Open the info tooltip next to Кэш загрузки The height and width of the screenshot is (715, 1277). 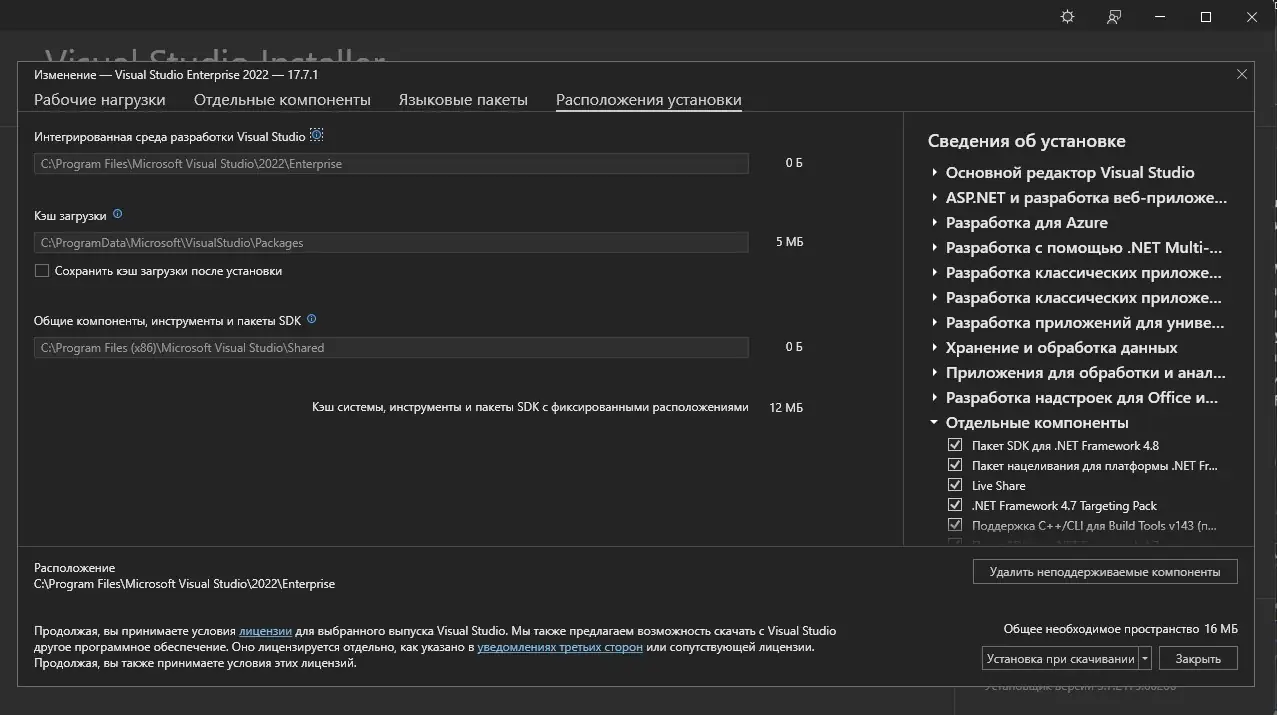tap(117, 213)
